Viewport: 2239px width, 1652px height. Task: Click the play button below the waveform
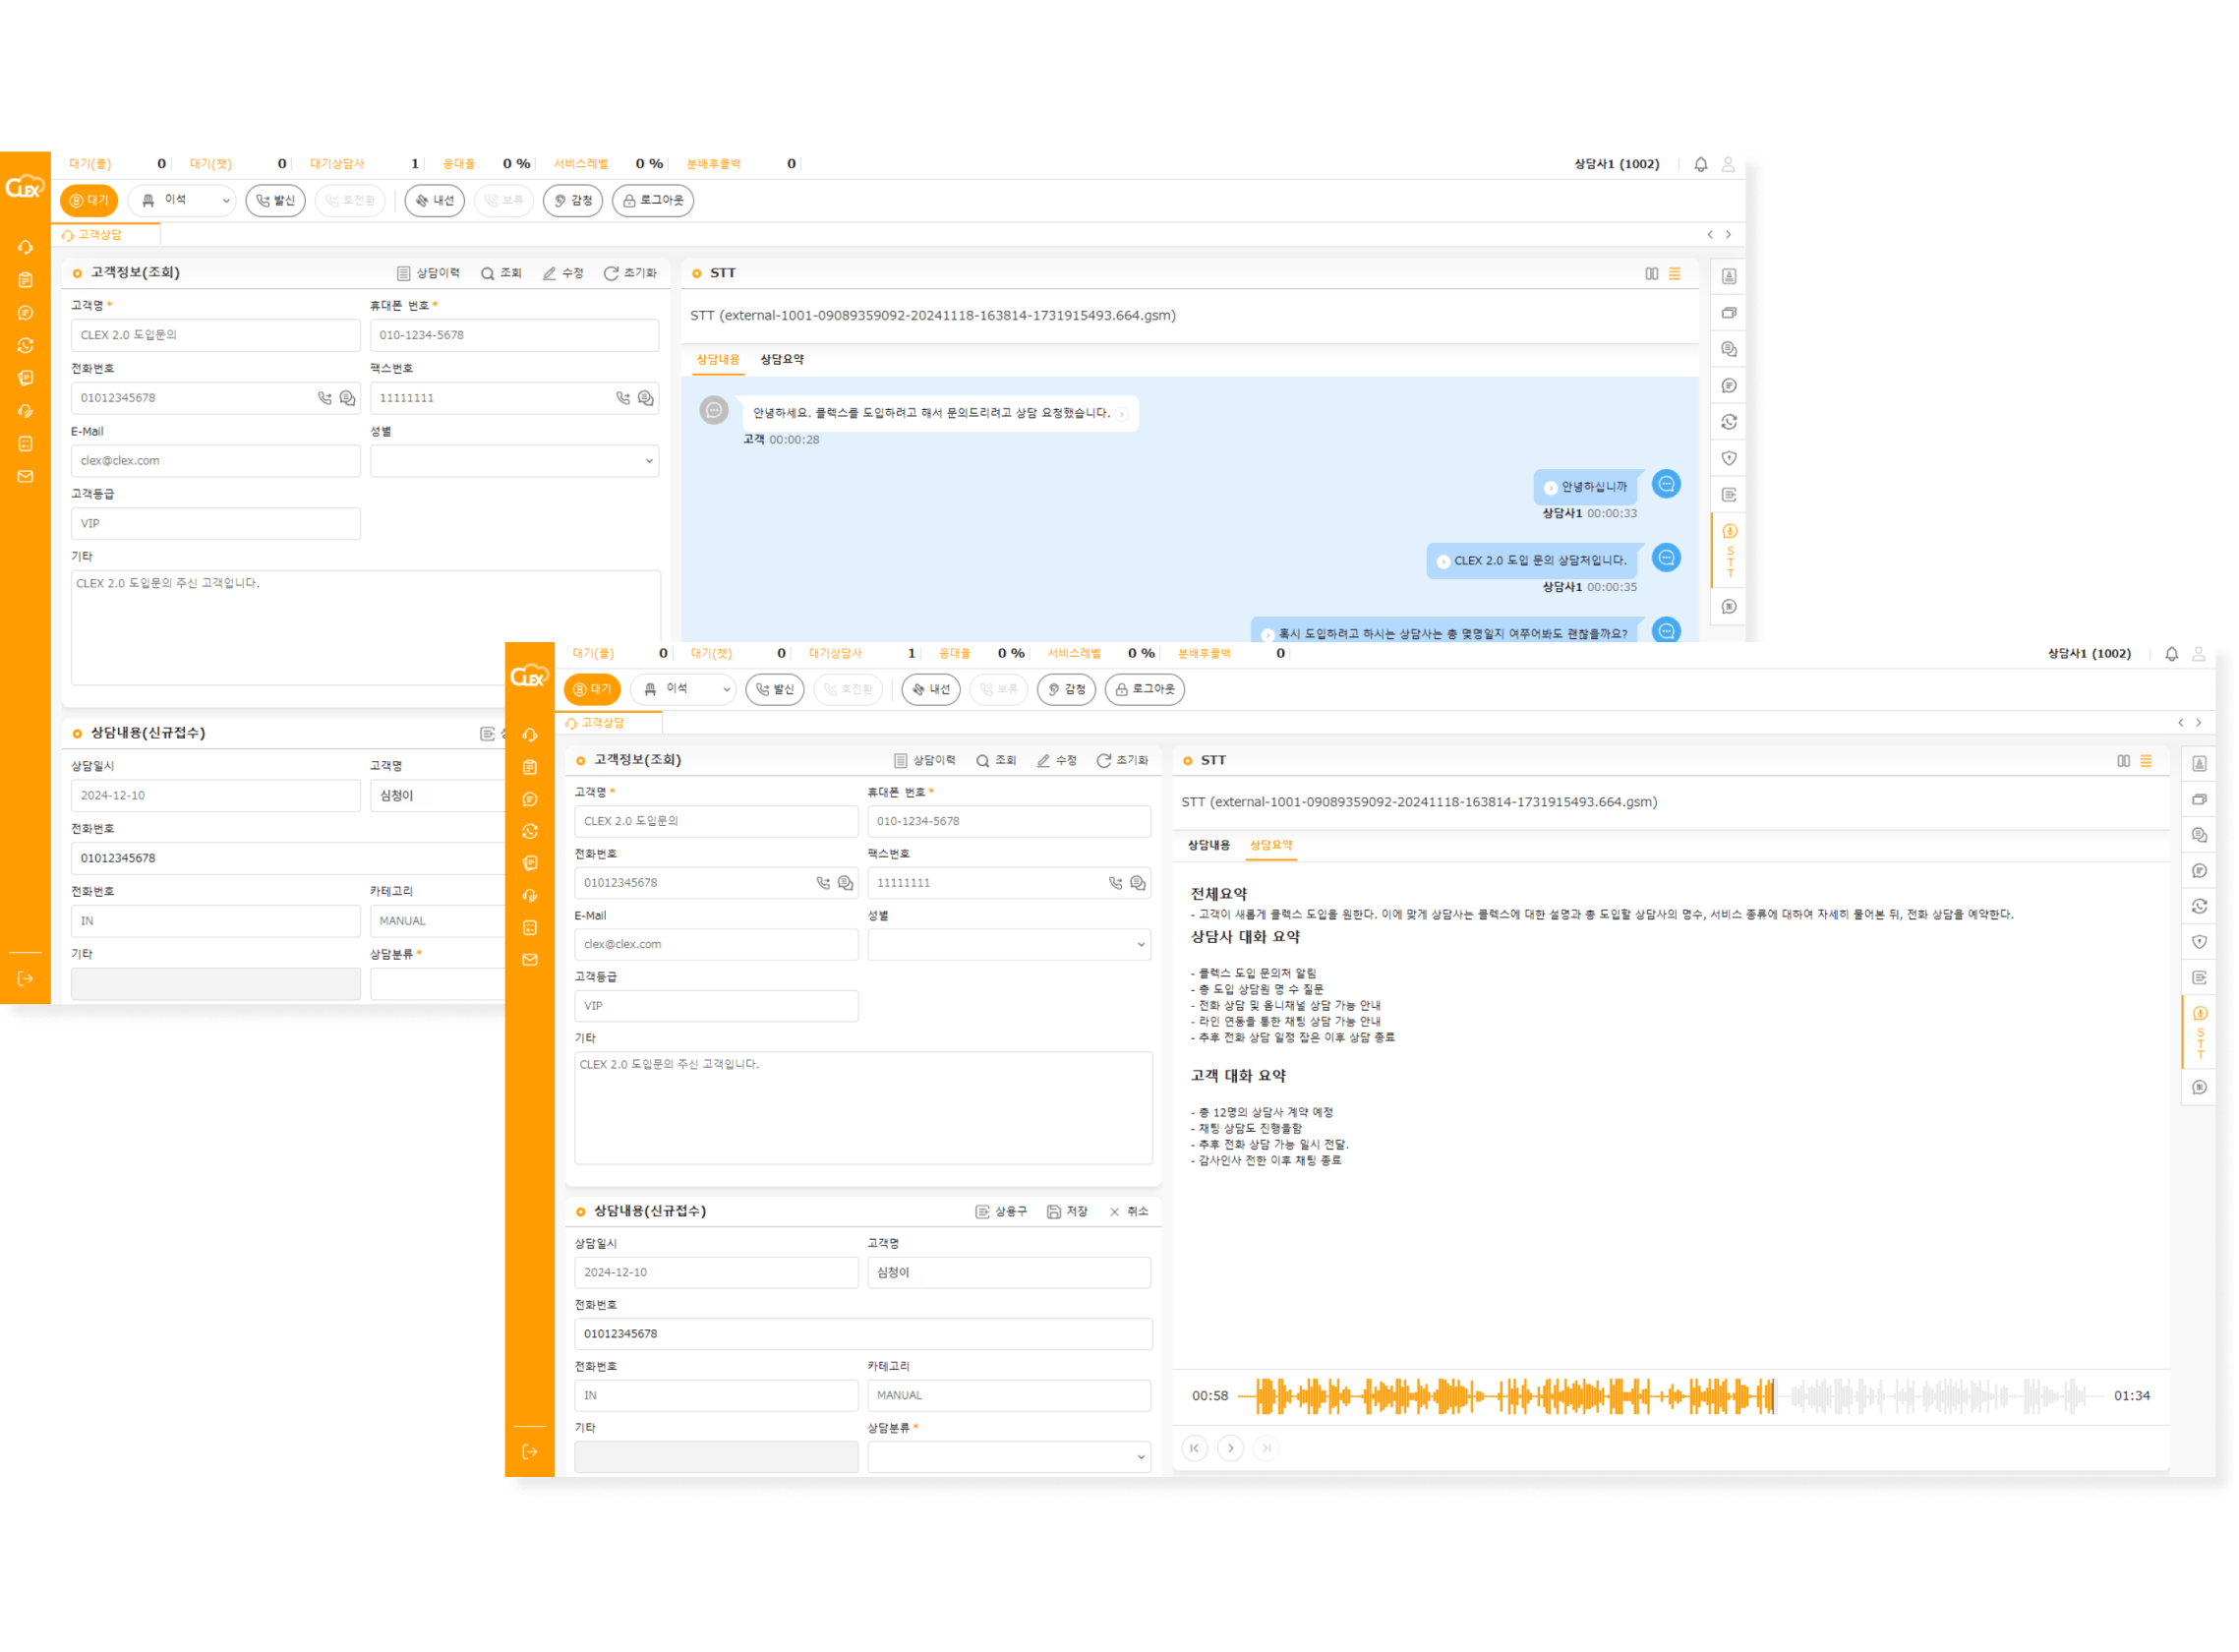[x=1230, y=1448]
